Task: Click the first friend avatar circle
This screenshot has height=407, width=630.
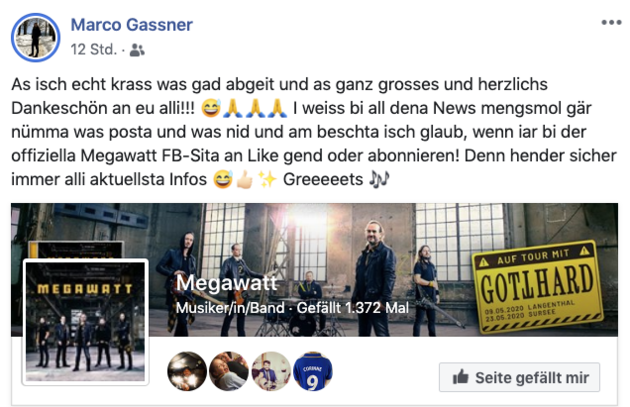Action: click(x=187, y=371)
